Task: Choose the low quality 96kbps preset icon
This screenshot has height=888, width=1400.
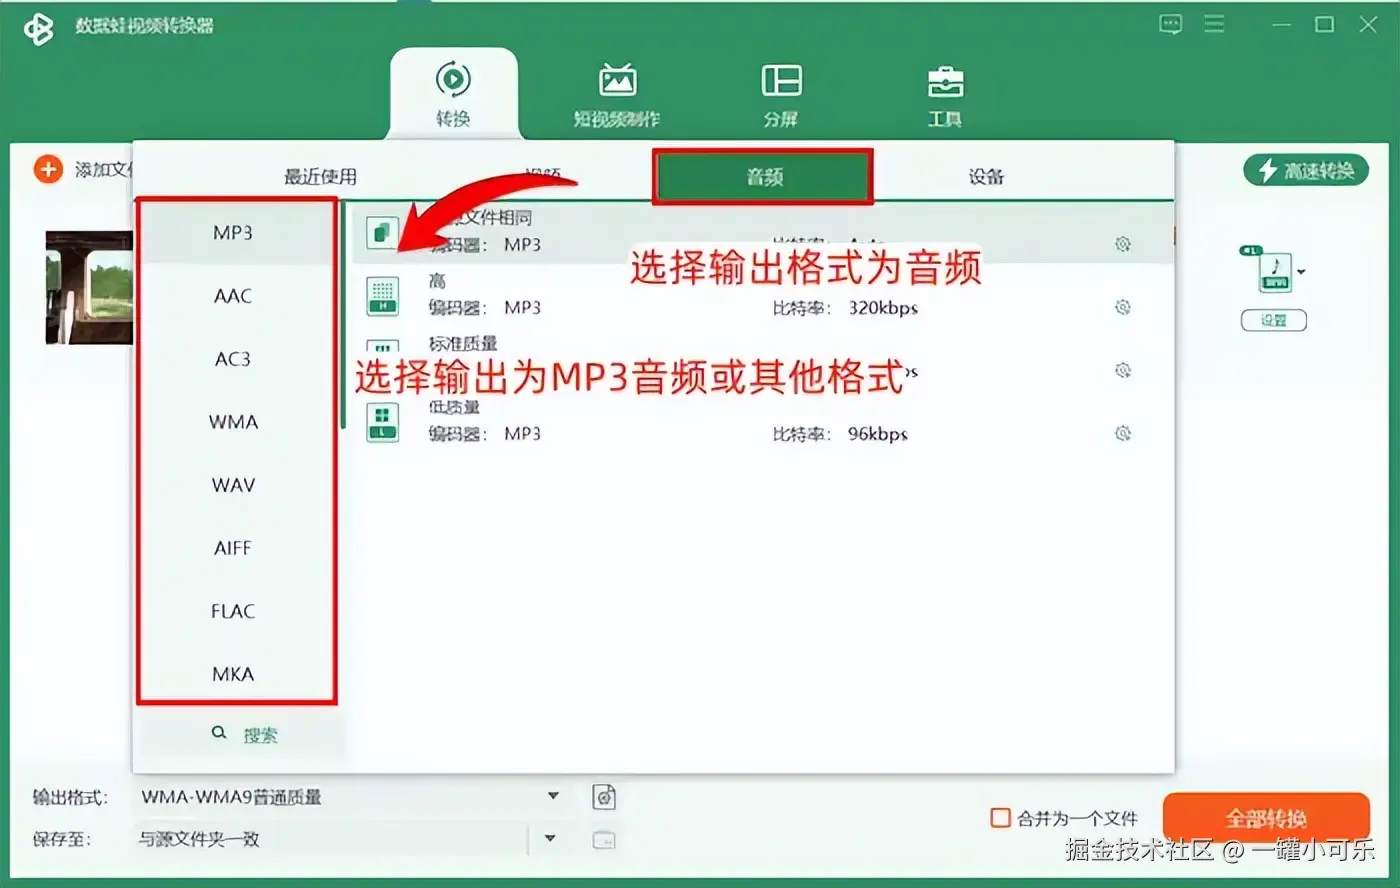Action: click(x=382, y=421)
